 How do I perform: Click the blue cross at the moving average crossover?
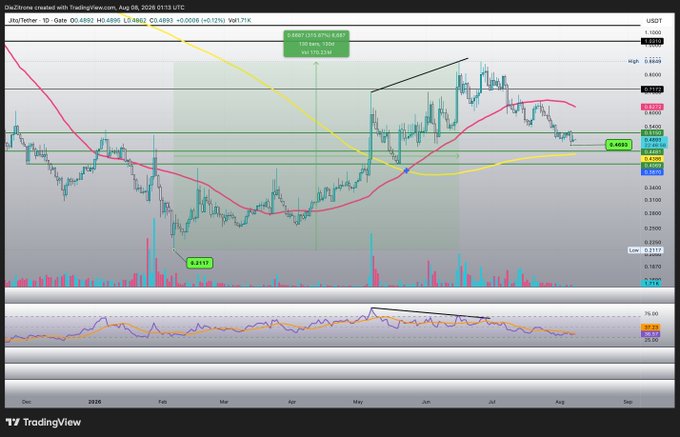(406, 171)
